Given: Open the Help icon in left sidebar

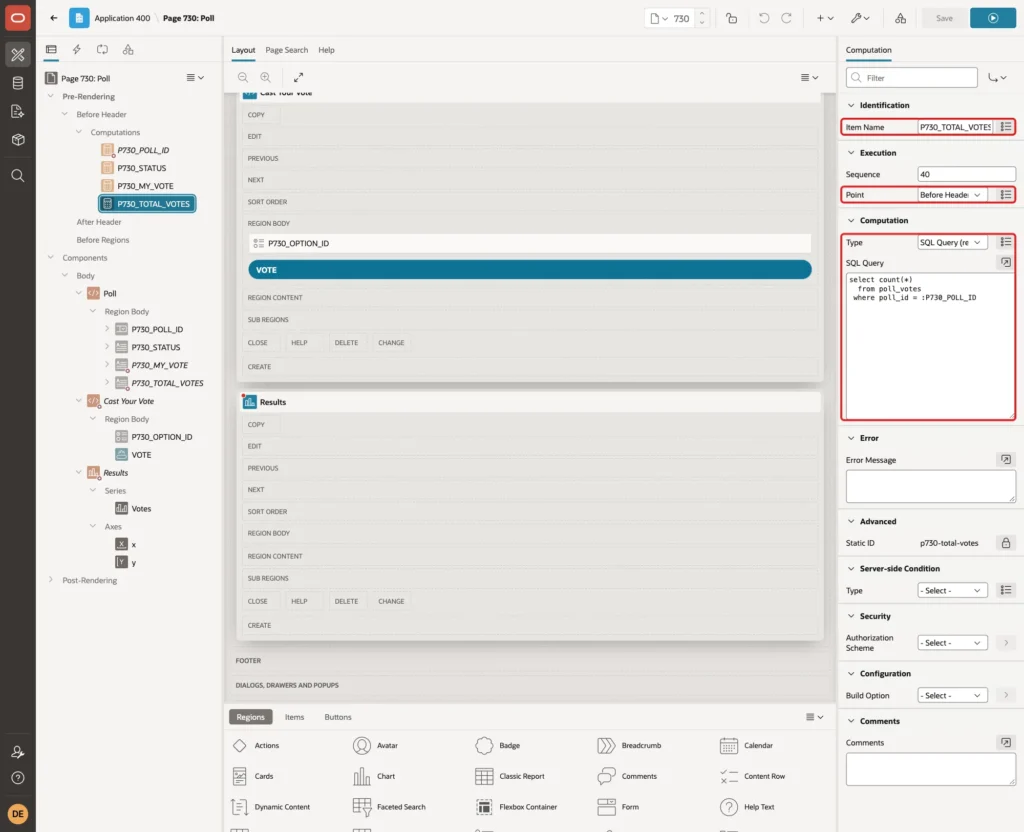Looking at the screenshot, I should coord(18,778).
